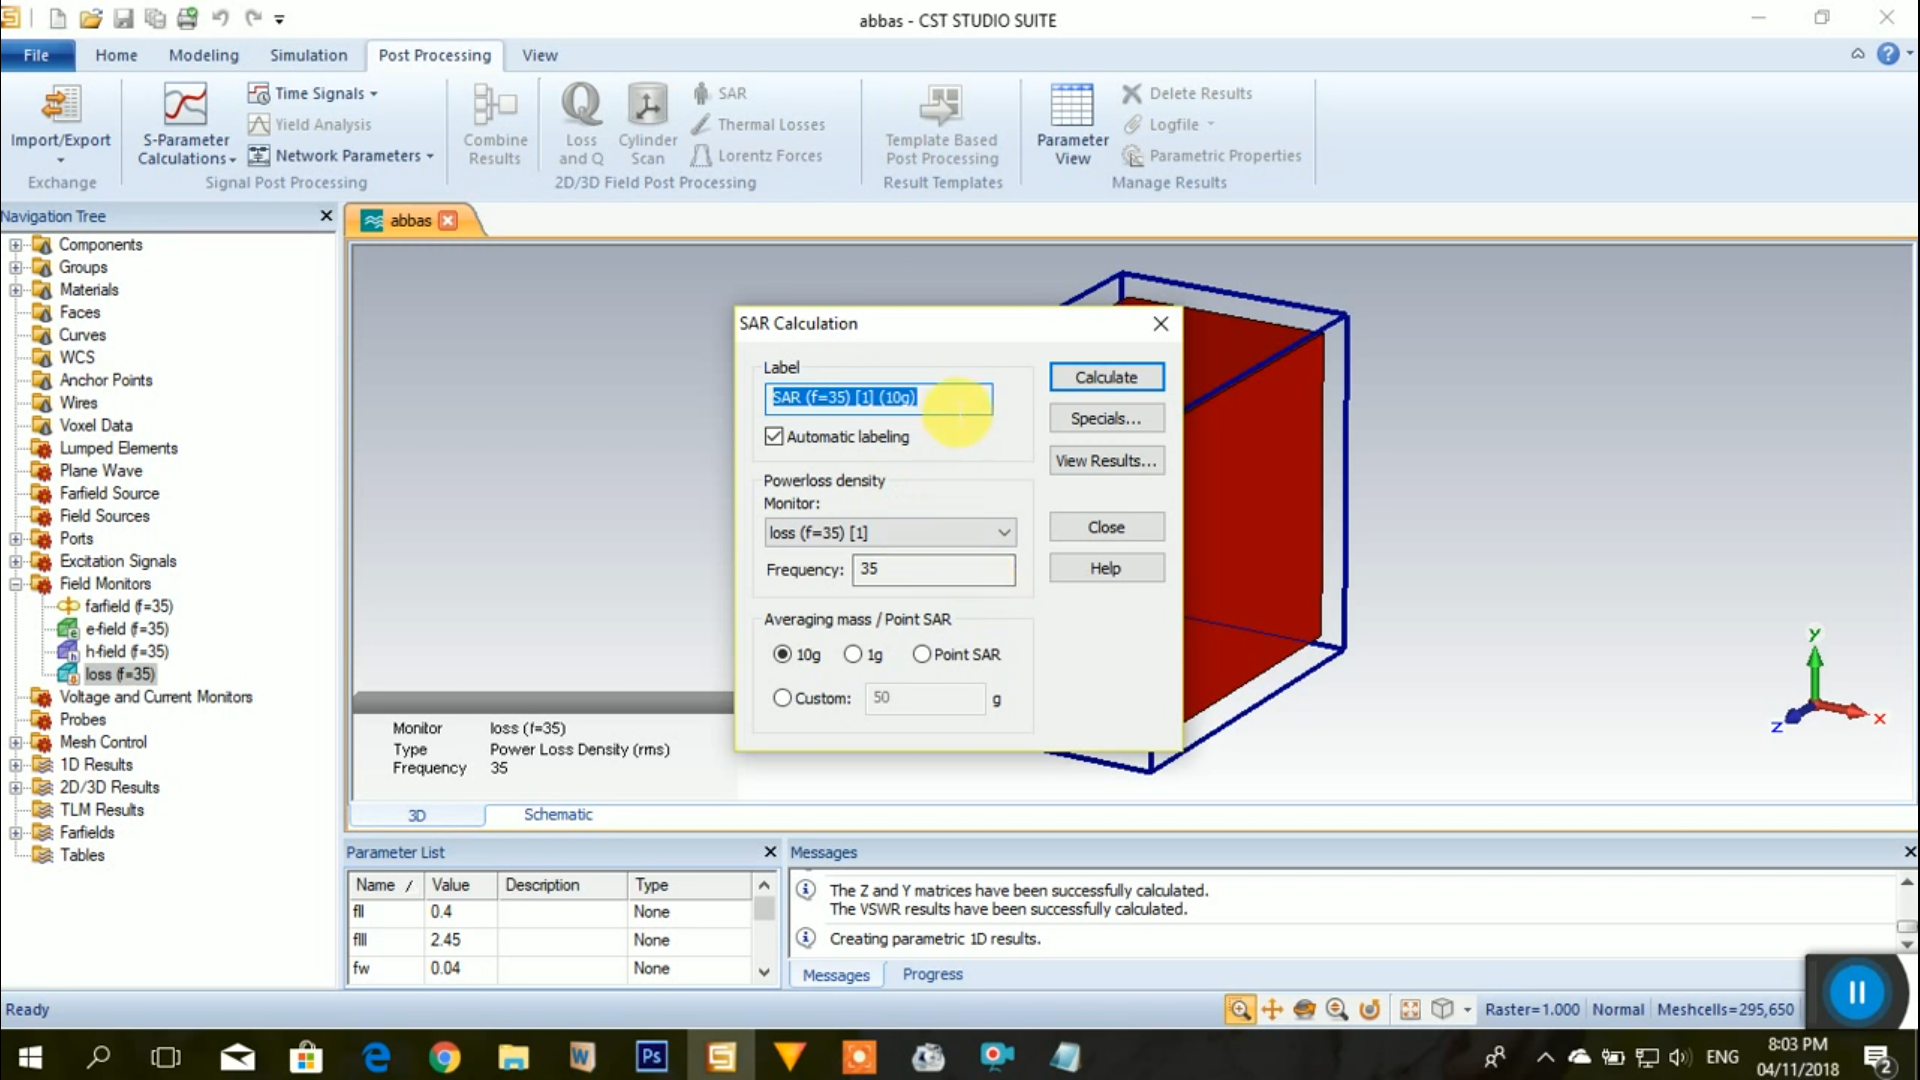Select the 1g averaging mass option
This screenshot has height=1080, width=1920.
tap(853, 654)
